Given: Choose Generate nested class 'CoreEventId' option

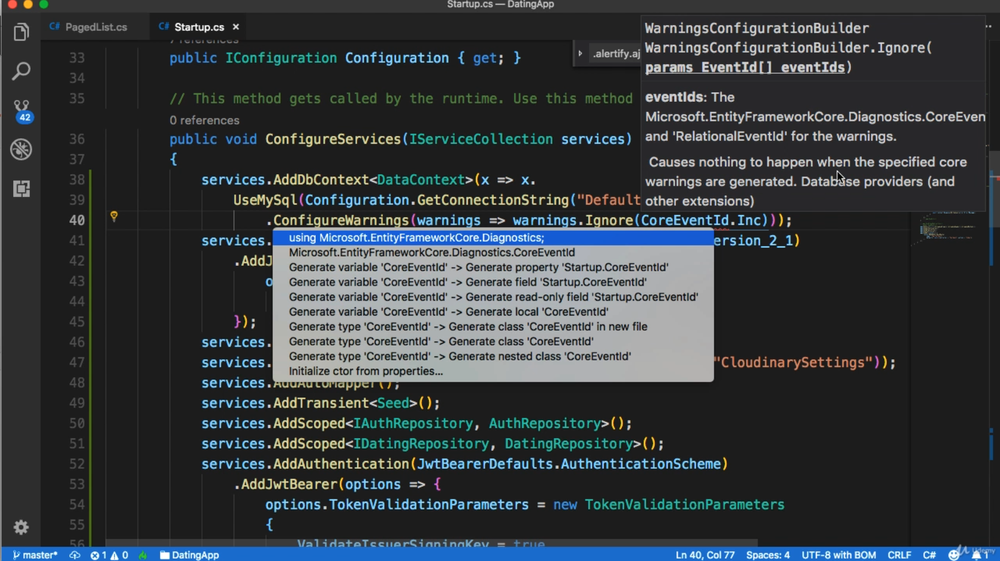Looking at the screenshot, I should pyautogui.click(x=492, y=356).
